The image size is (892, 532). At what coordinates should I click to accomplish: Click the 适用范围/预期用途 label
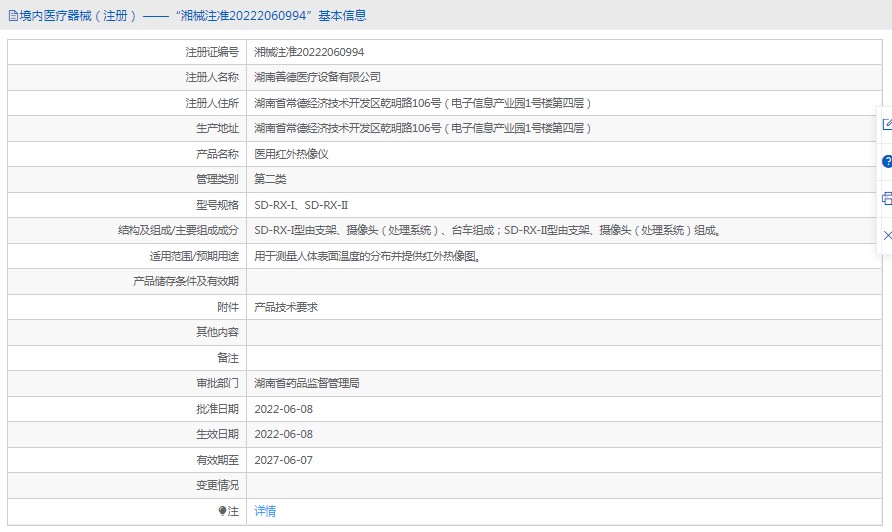195,256
